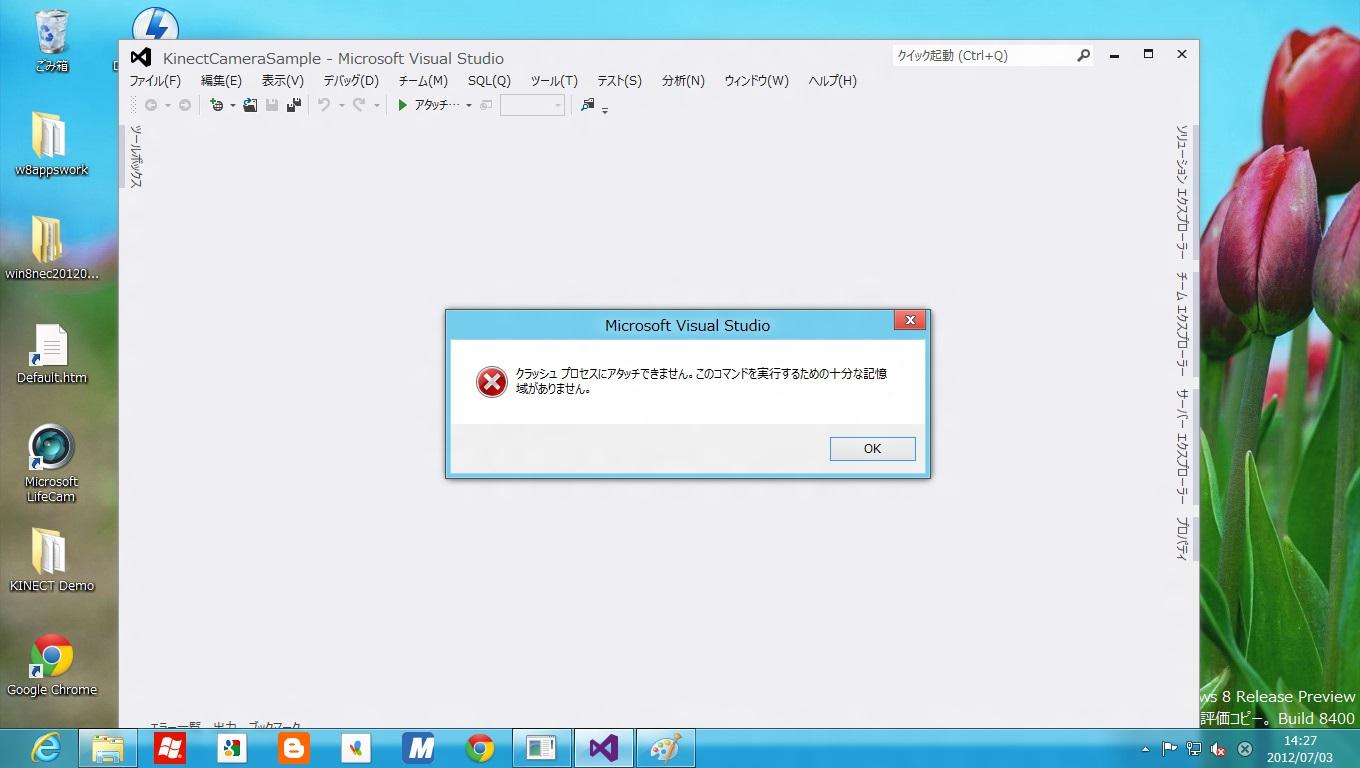Select the w8appswork folder on desktop
Image resolution: width=1360 pixels, height=768 pixels.
[51, 144]
